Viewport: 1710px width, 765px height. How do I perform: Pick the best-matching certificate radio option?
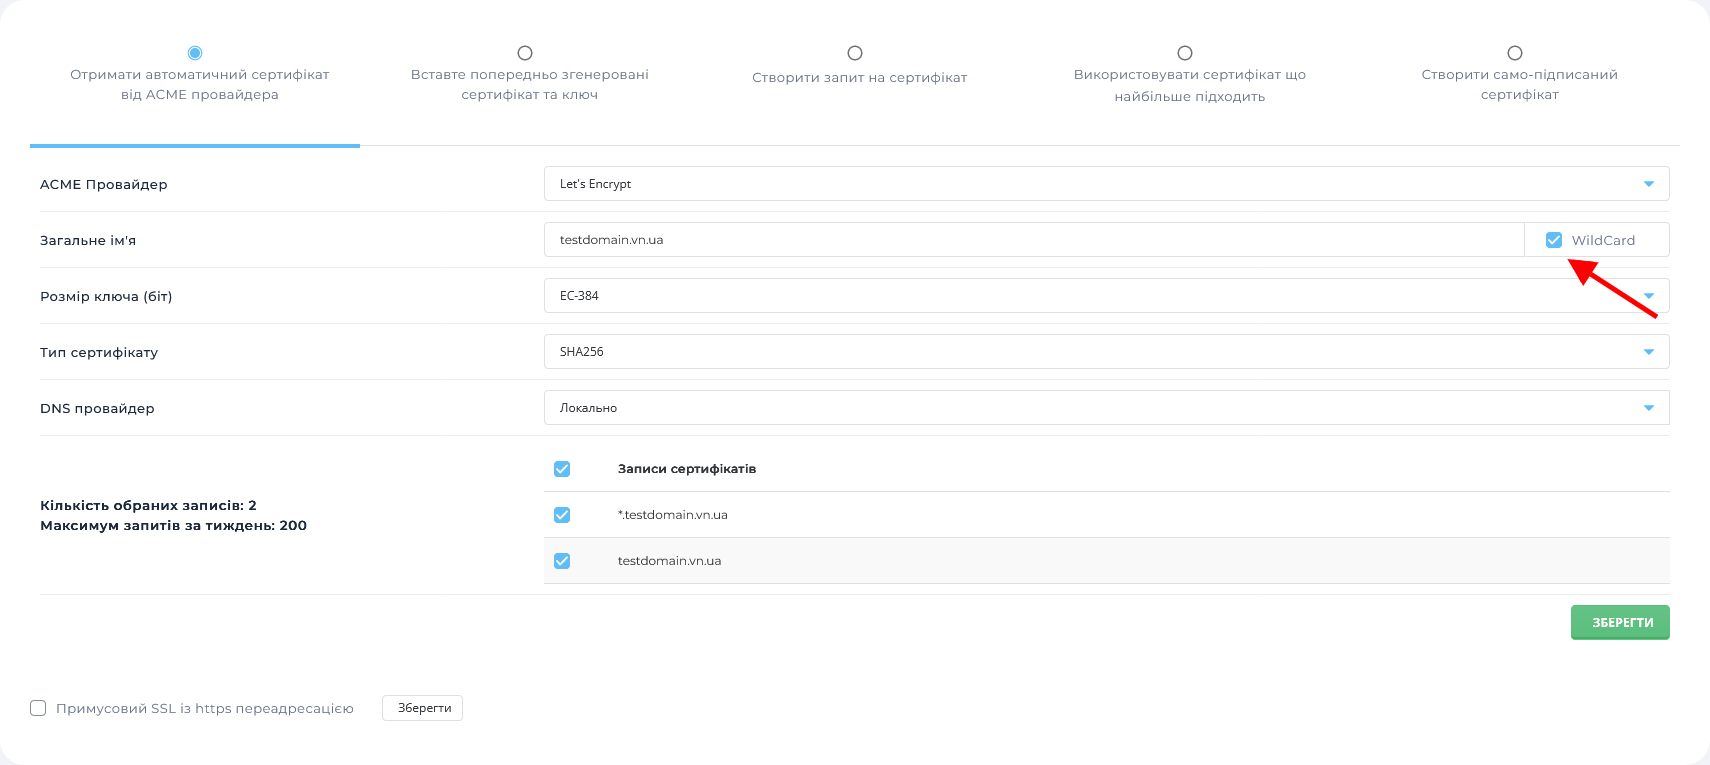pyautogui.click(x=1185, y=53)
